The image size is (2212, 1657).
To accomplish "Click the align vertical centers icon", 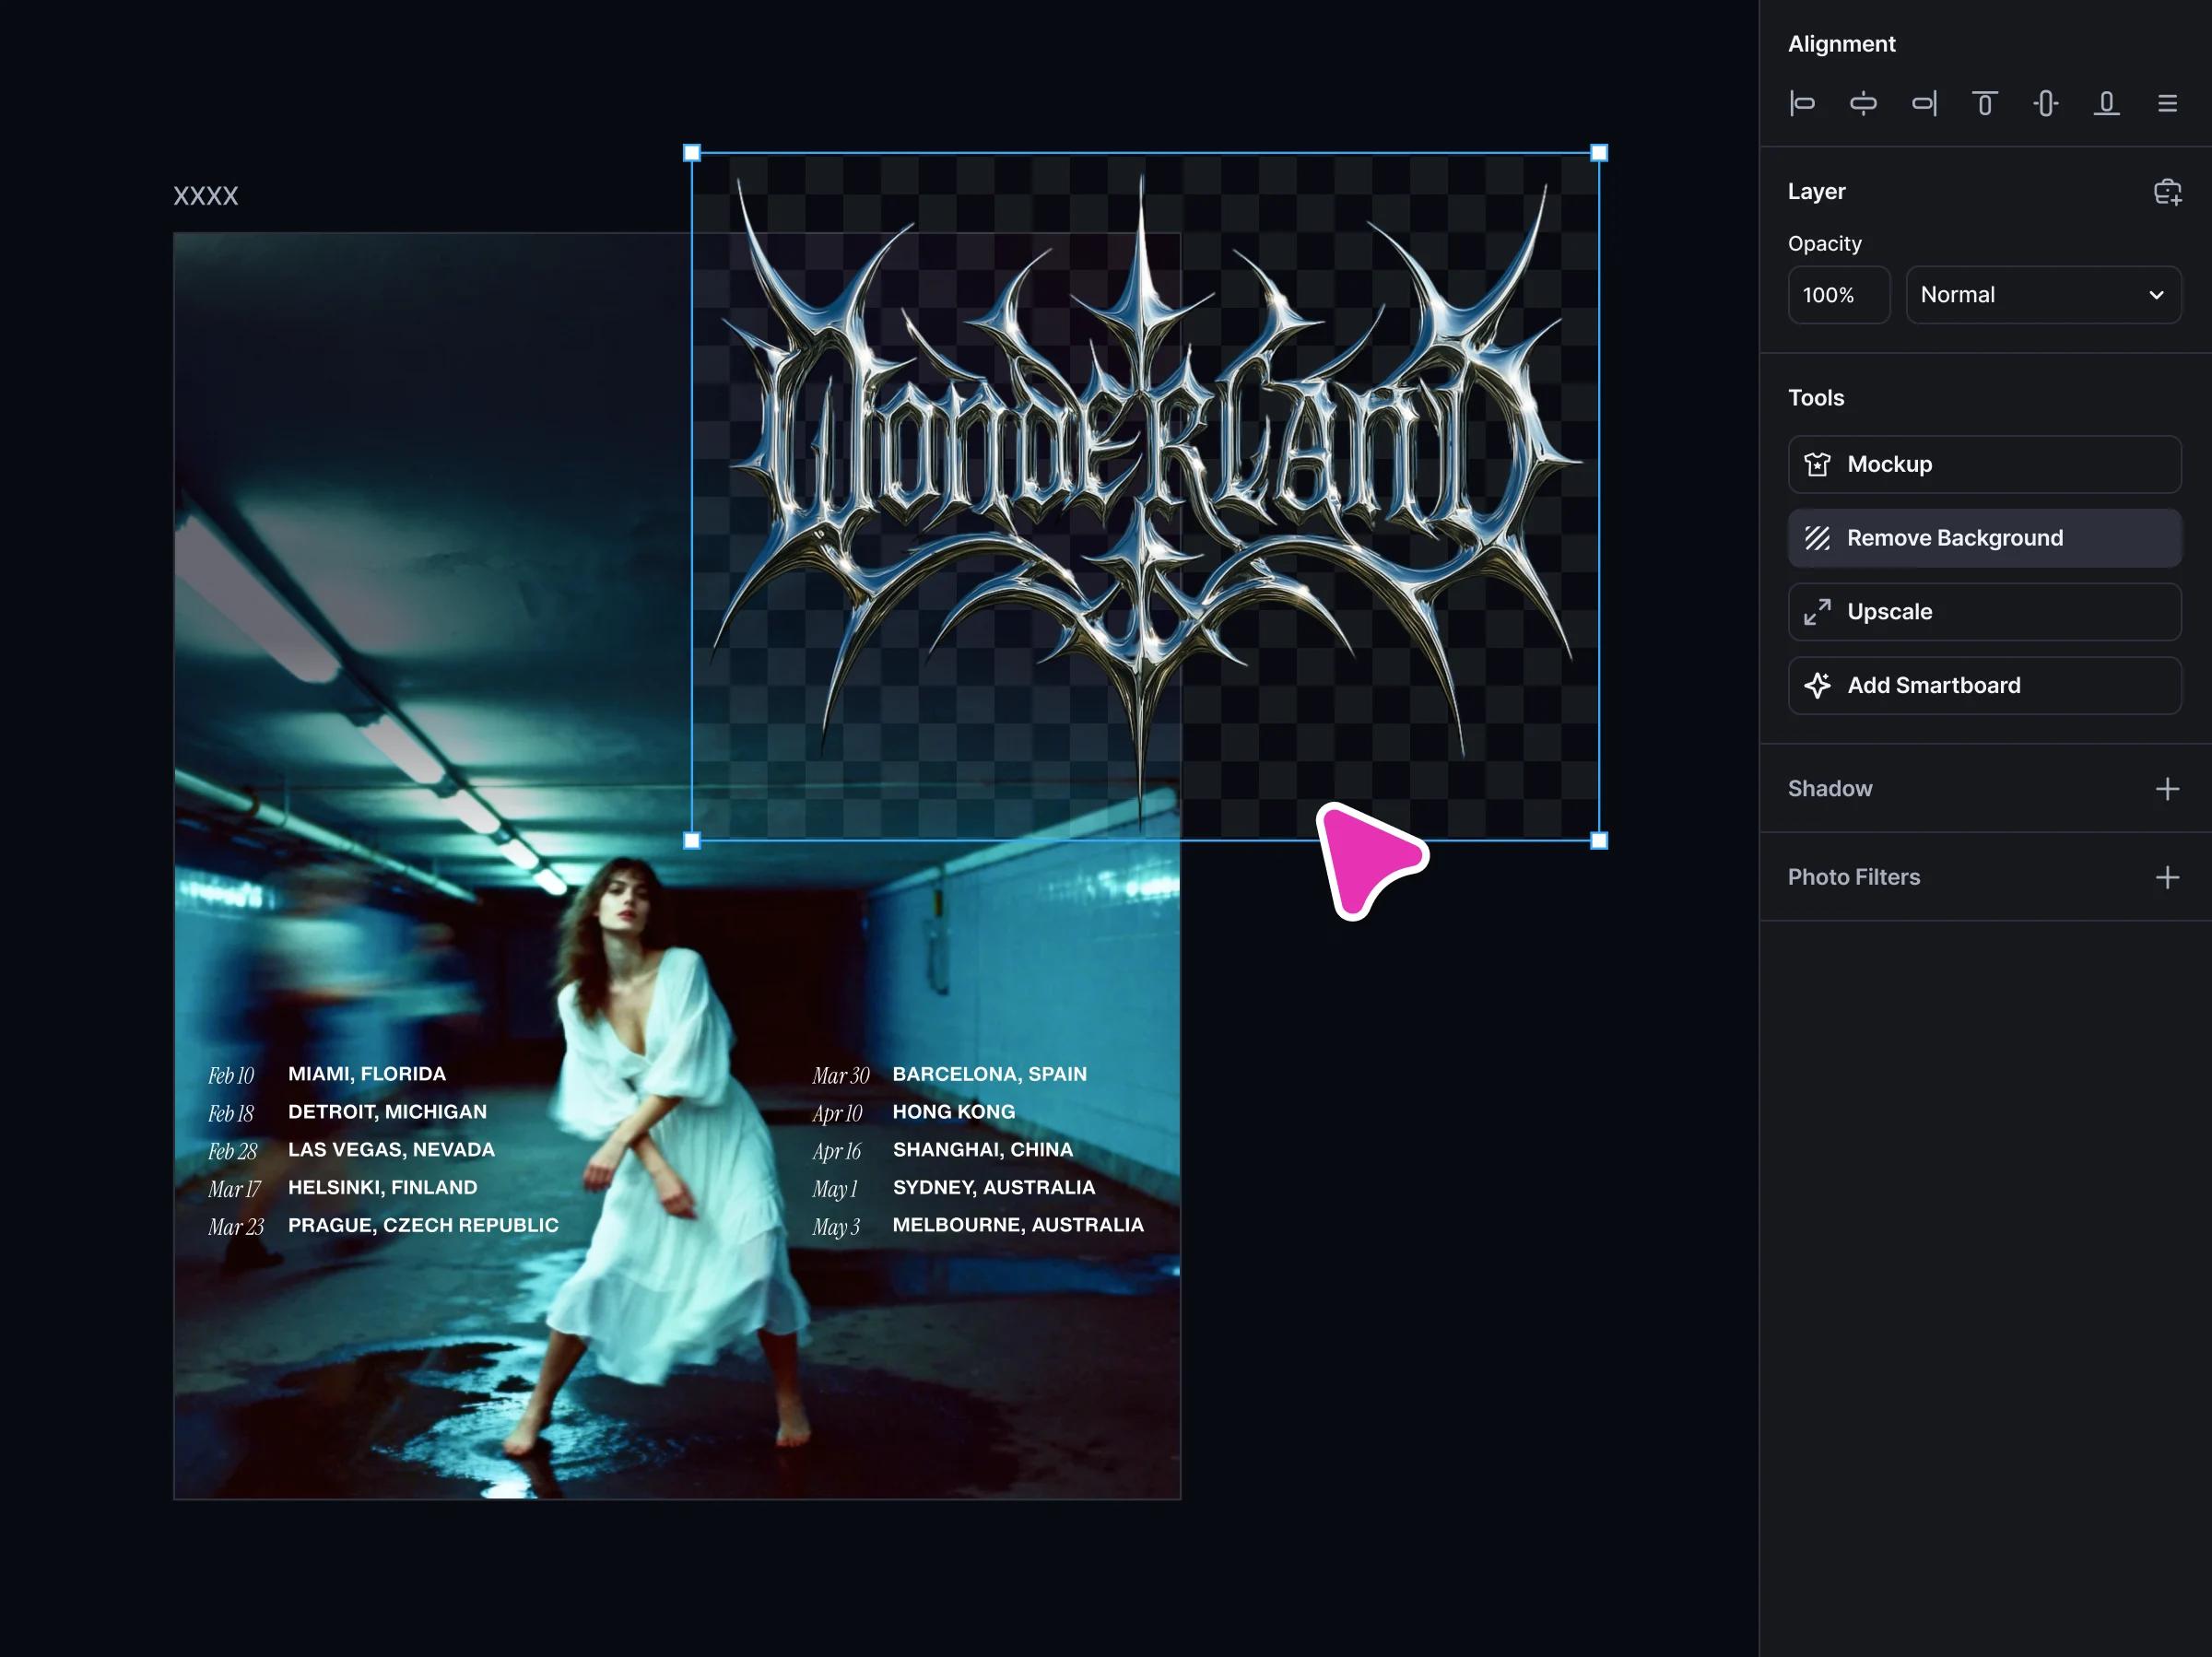I will pos(2046,103).
